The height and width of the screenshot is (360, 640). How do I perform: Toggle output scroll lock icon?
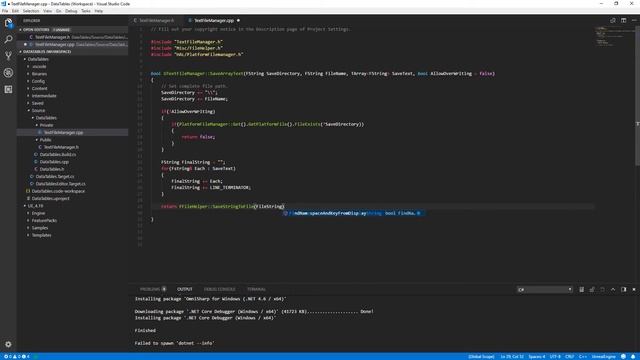tap(592, 289)
